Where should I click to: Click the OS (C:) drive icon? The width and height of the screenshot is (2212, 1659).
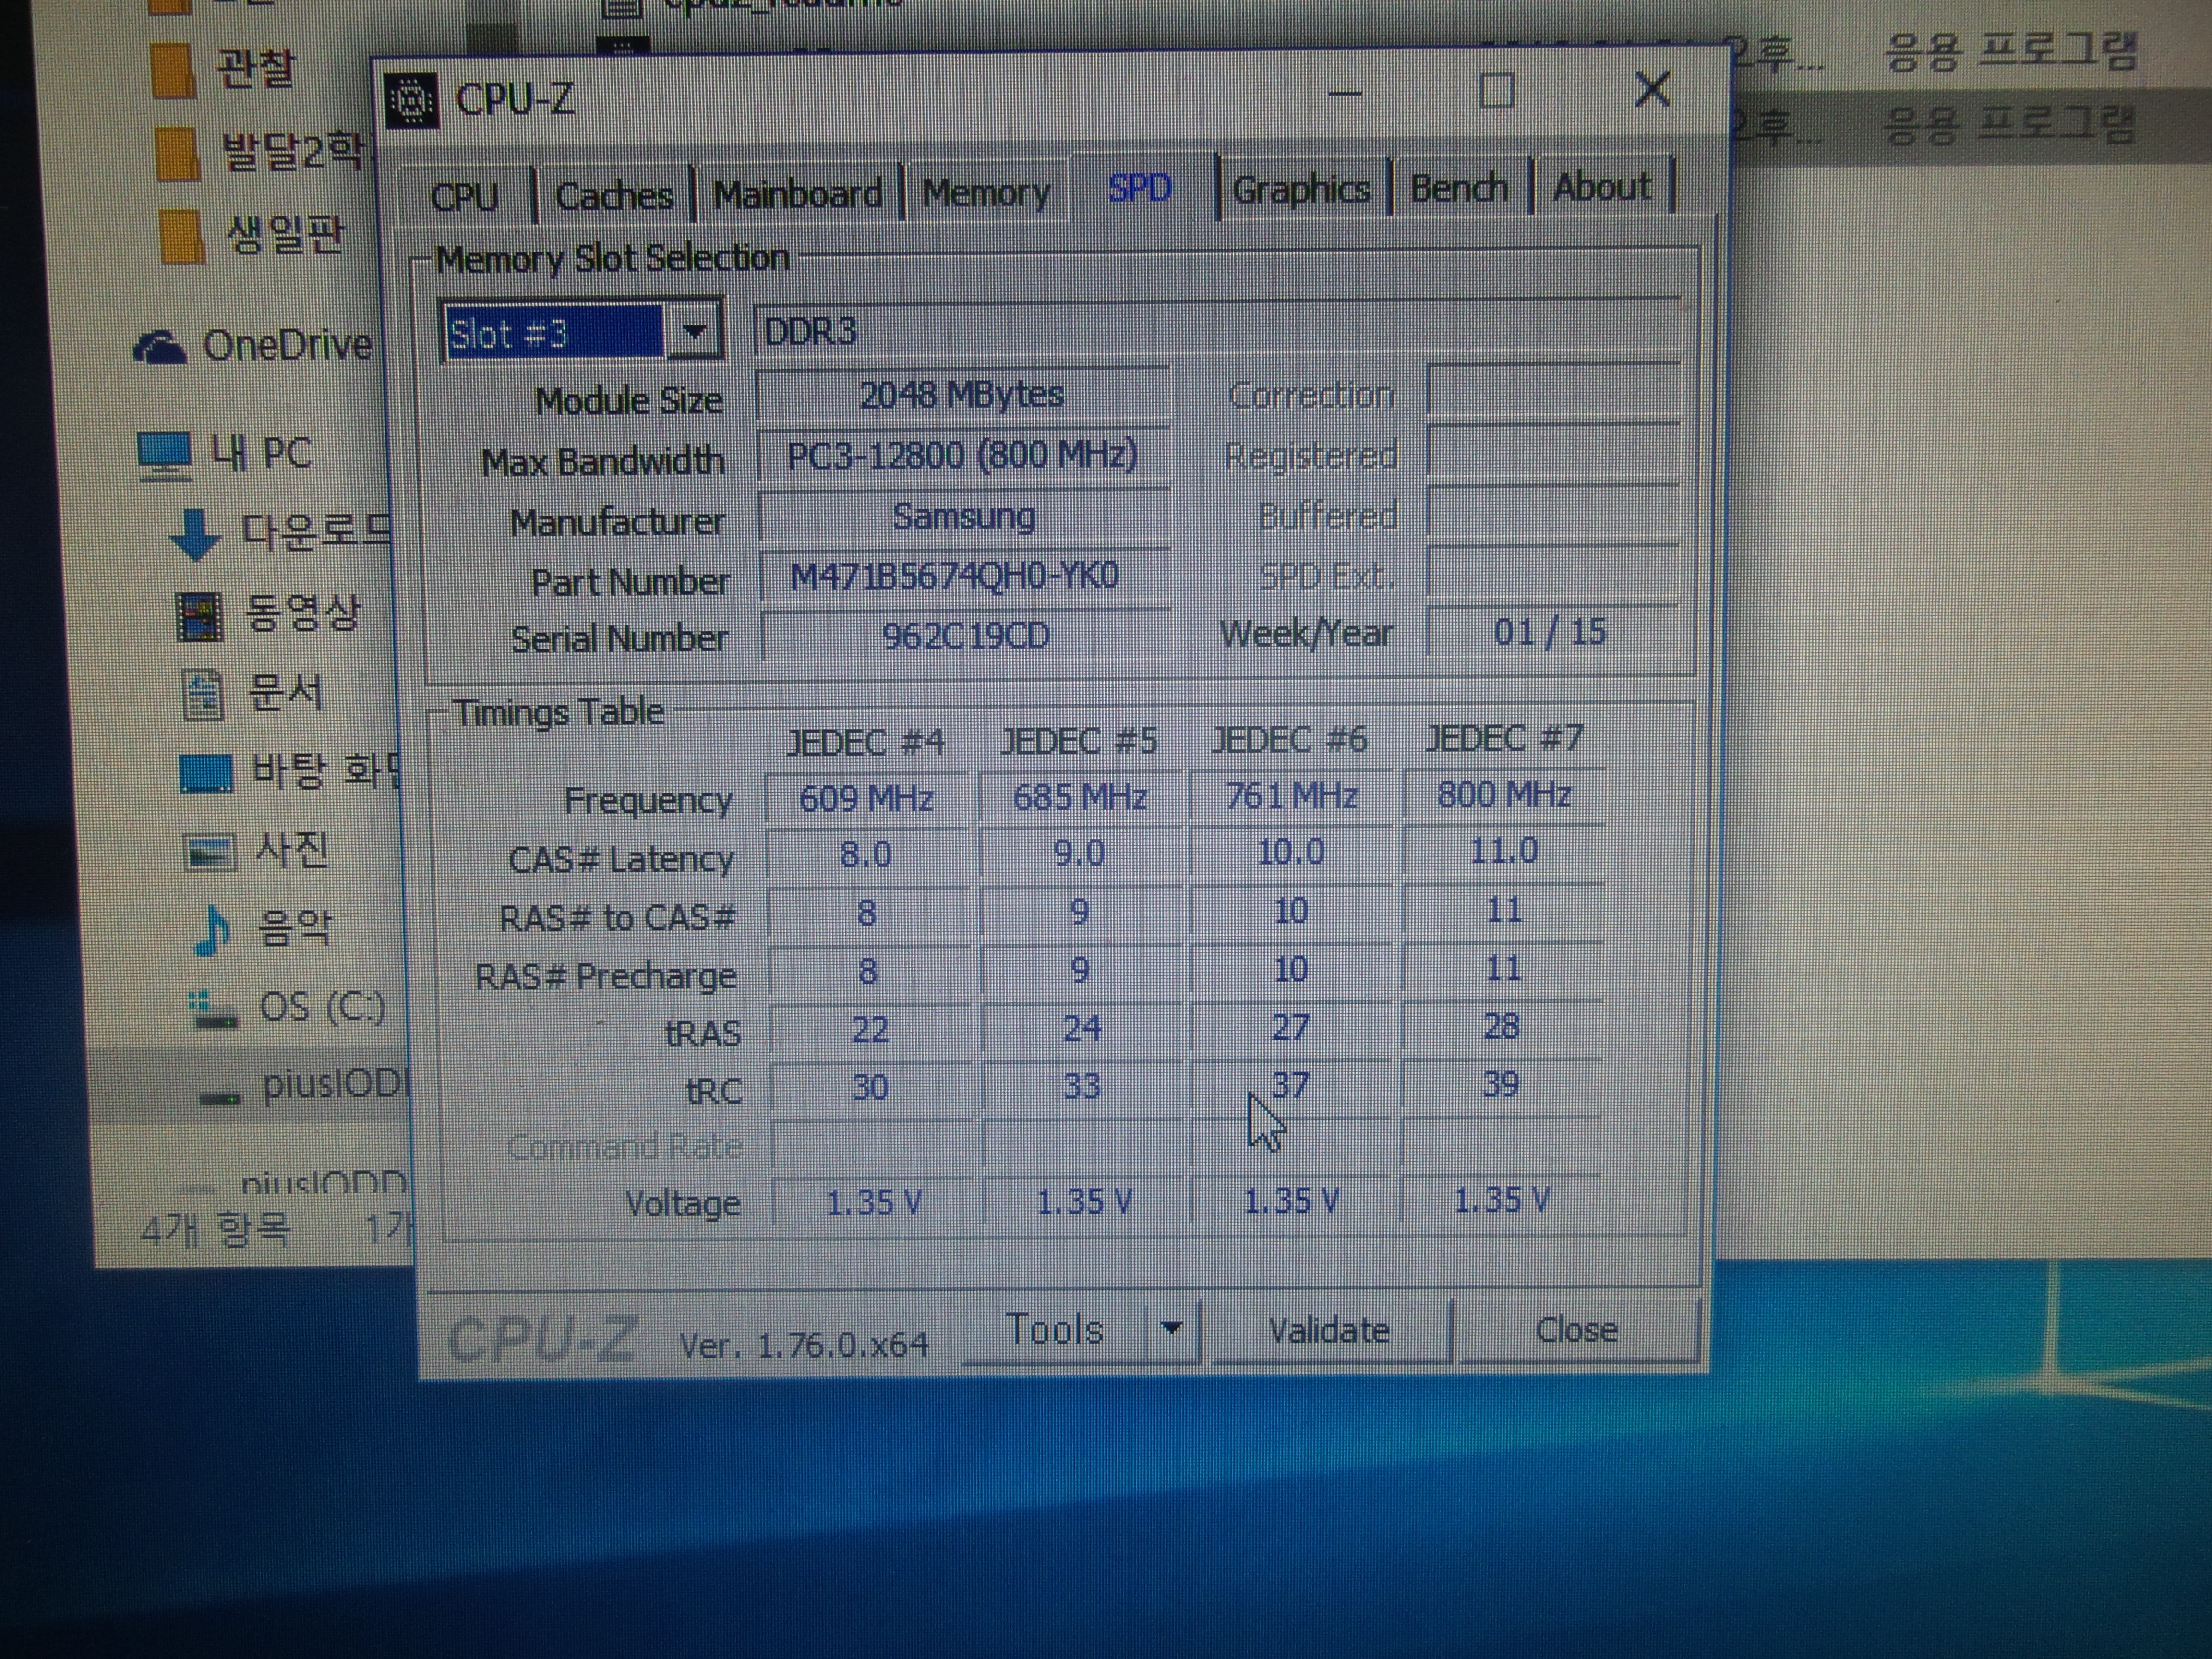(x=214, y=1009)
